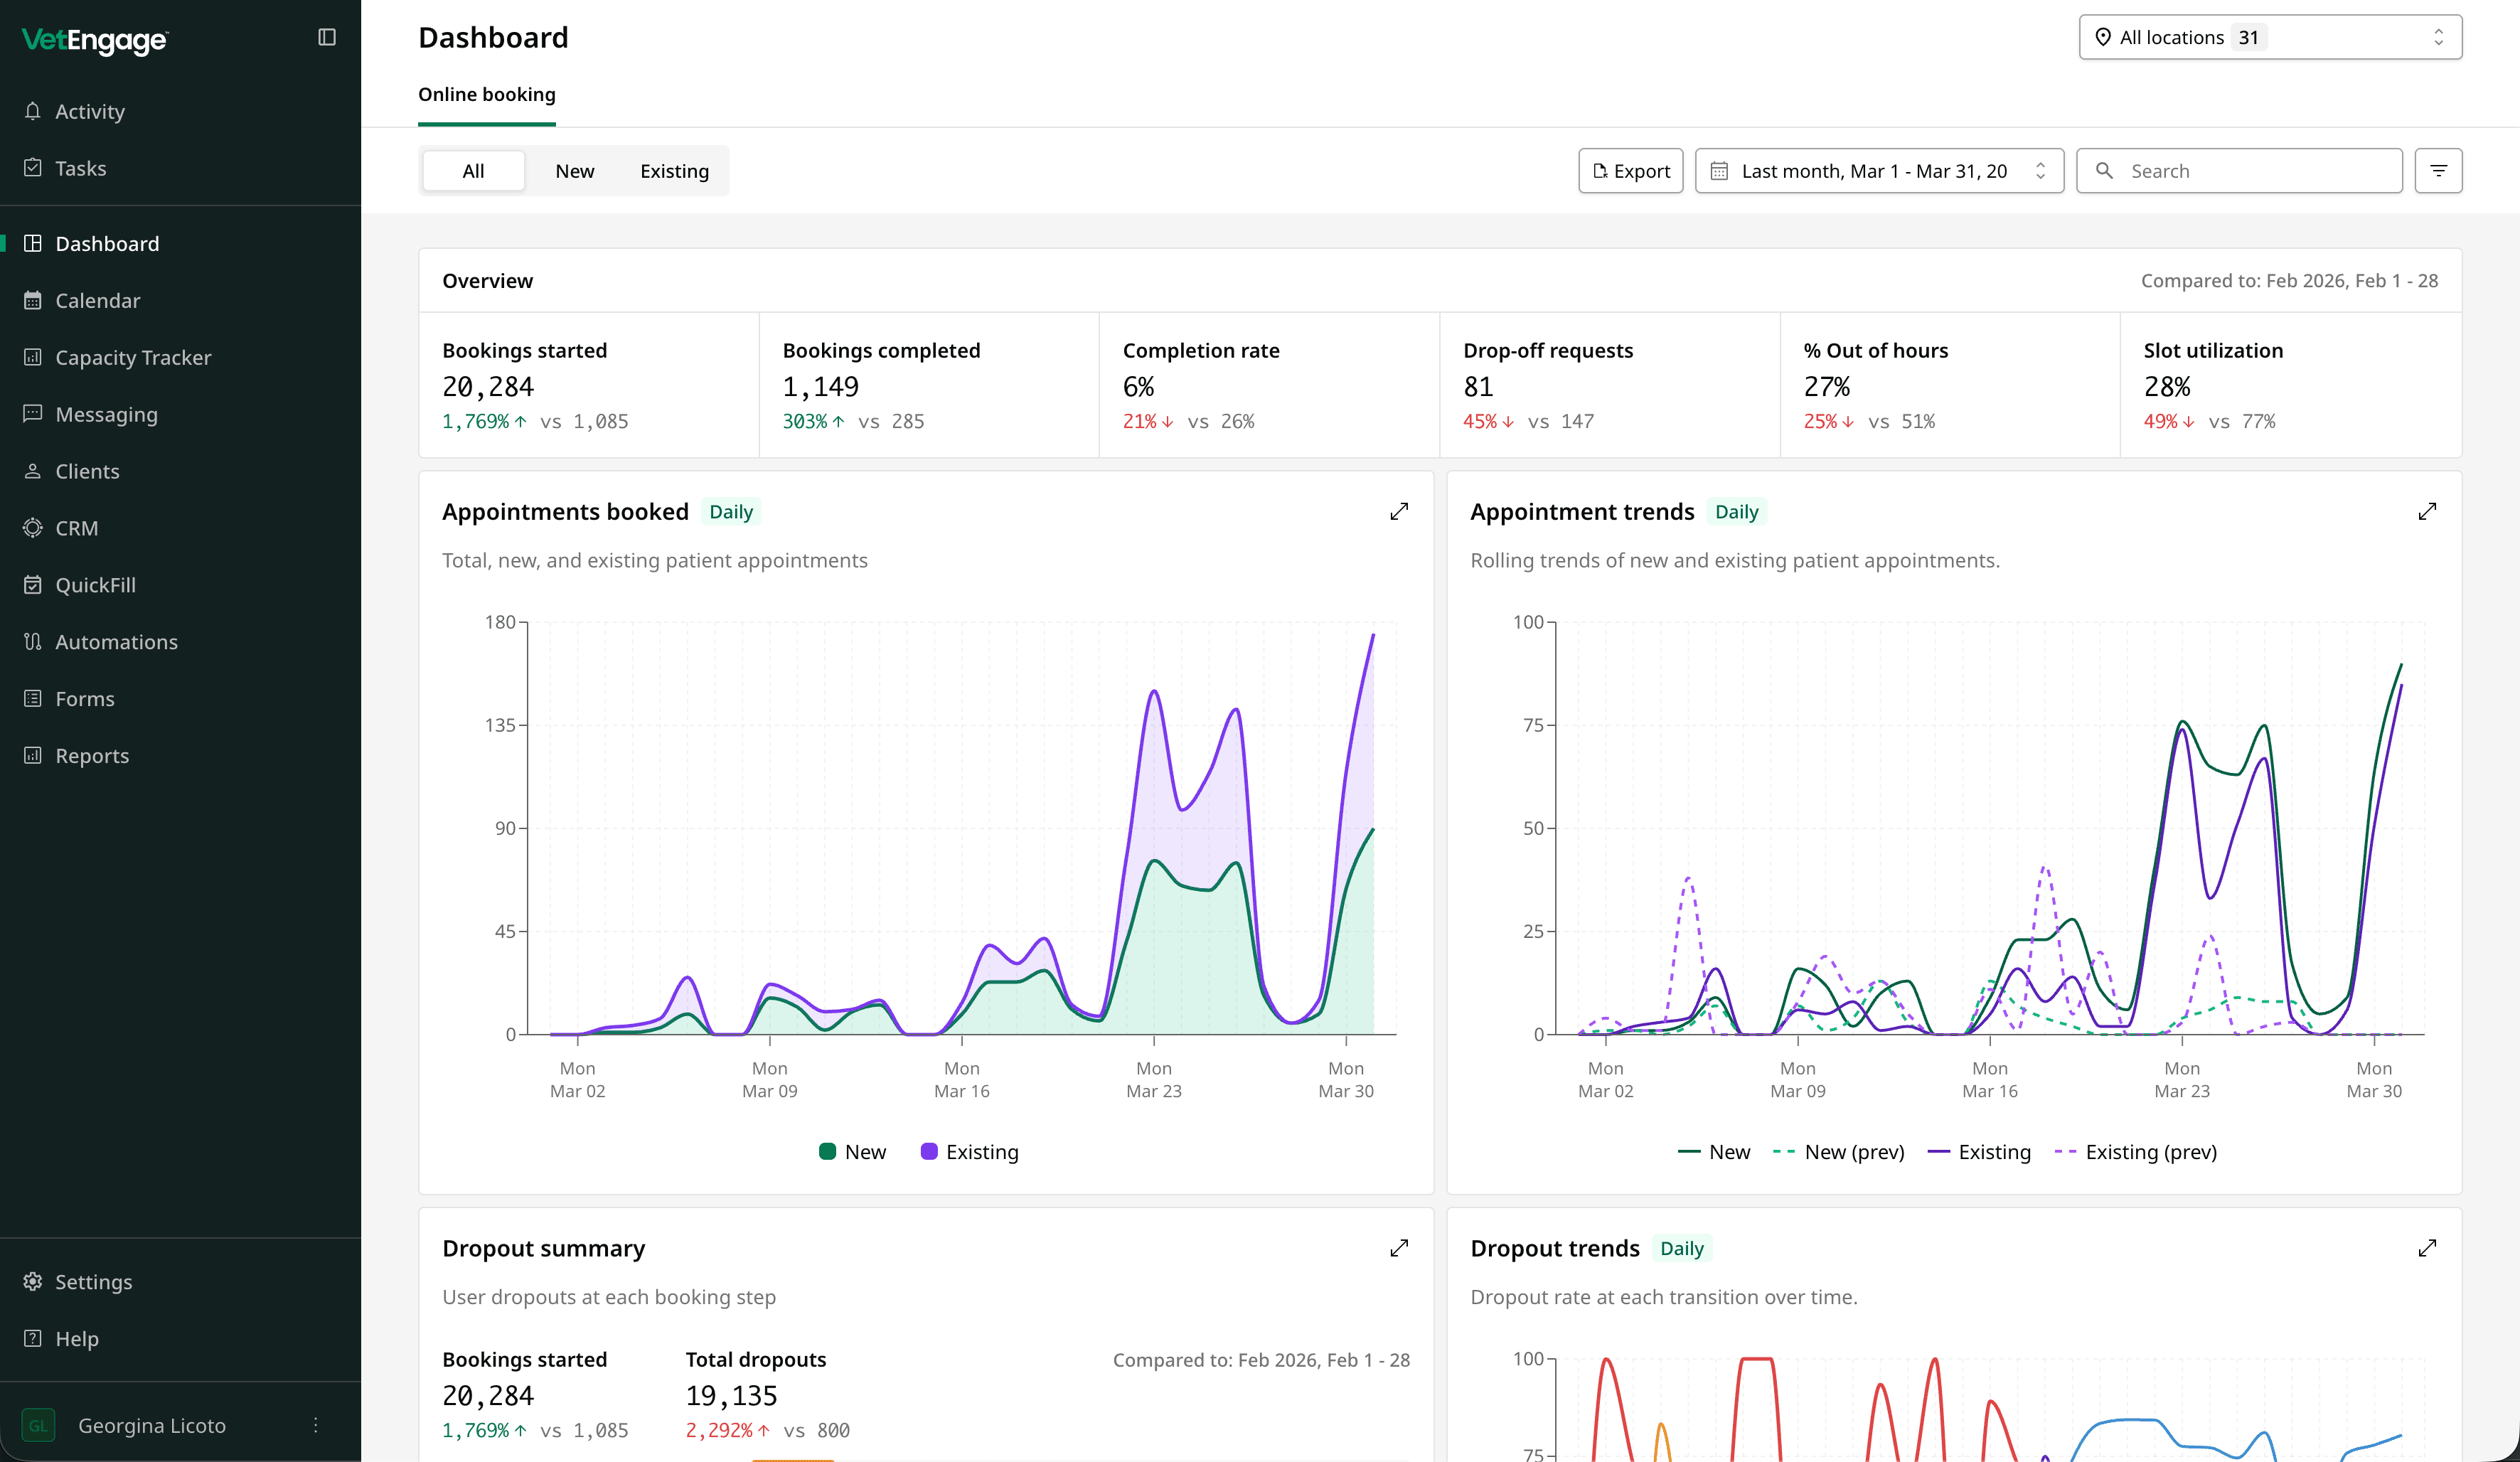Click the Help question icon
Image resolution: width=2520 pixels, height=1462 pixels.
[33, 1339]
